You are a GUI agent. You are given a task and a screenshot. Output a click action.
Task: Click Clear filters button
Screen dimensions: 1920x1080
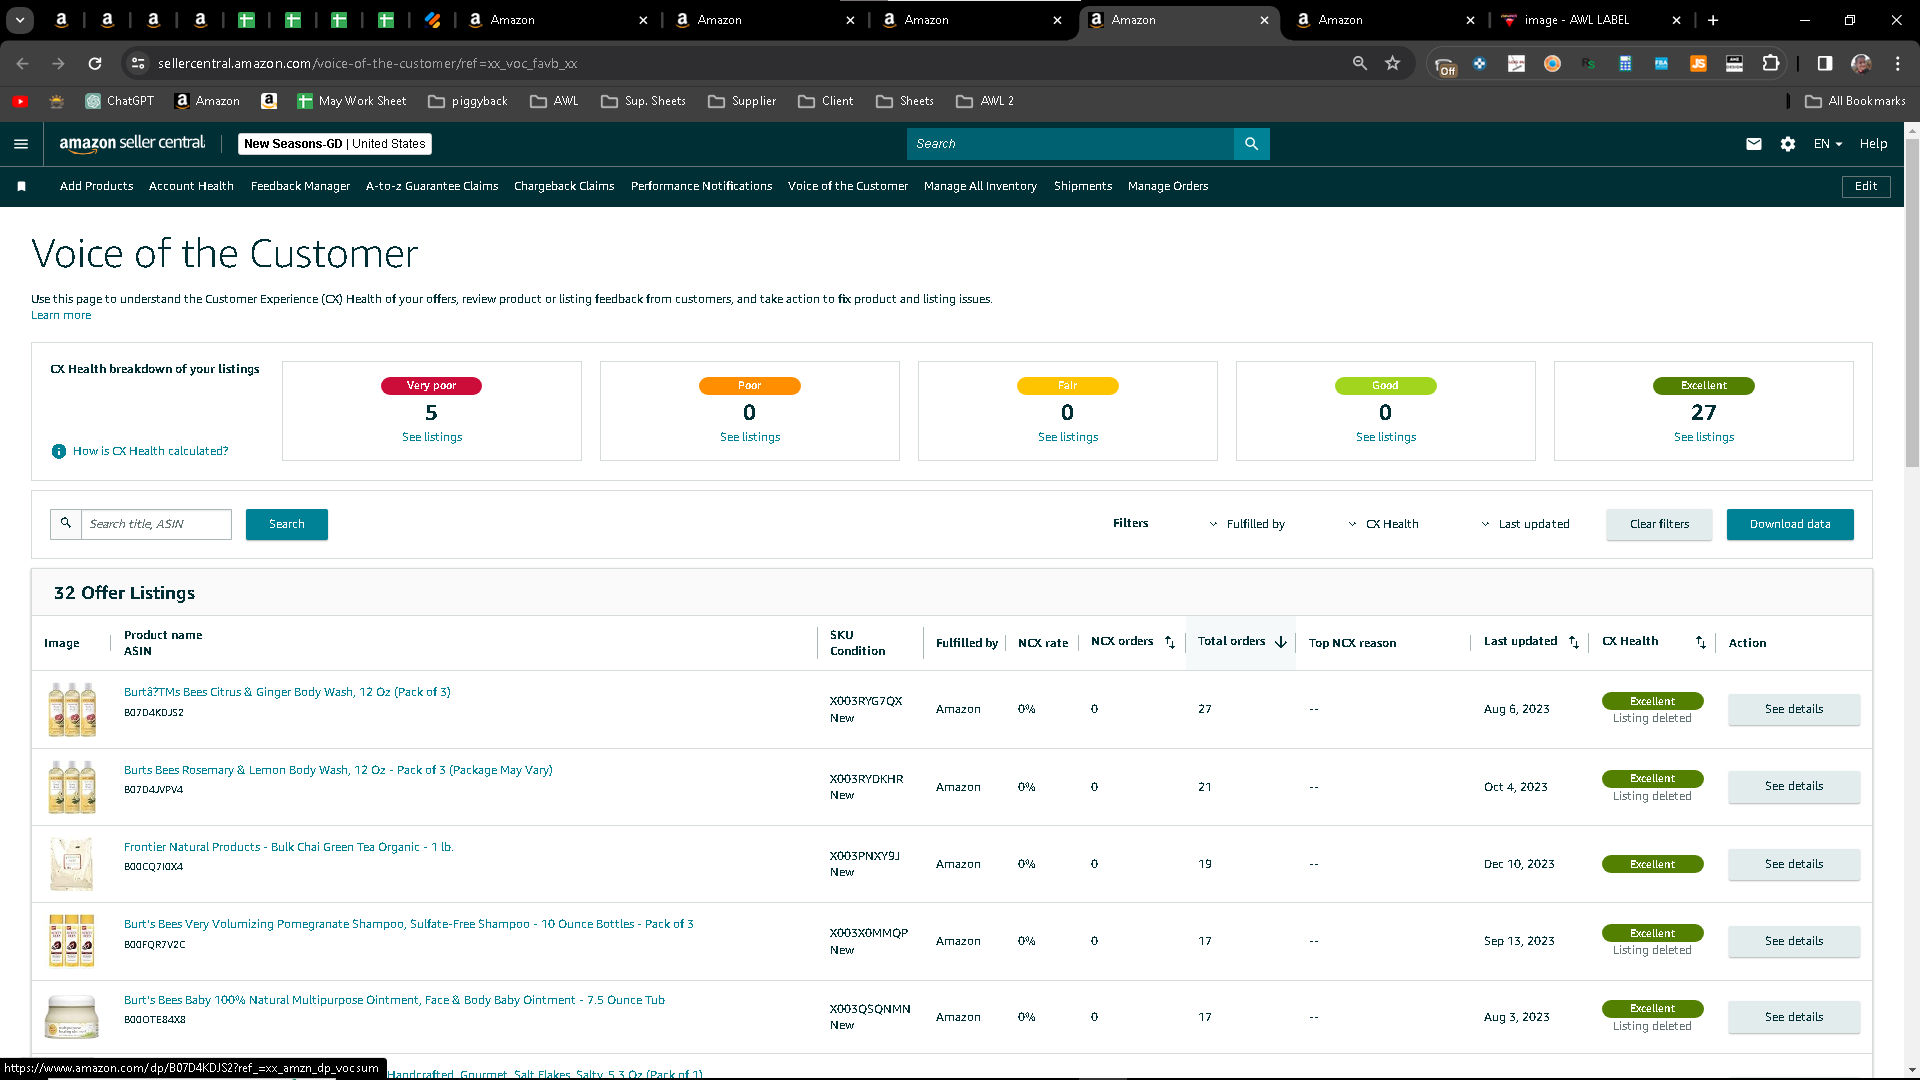tap(1659, 524)
